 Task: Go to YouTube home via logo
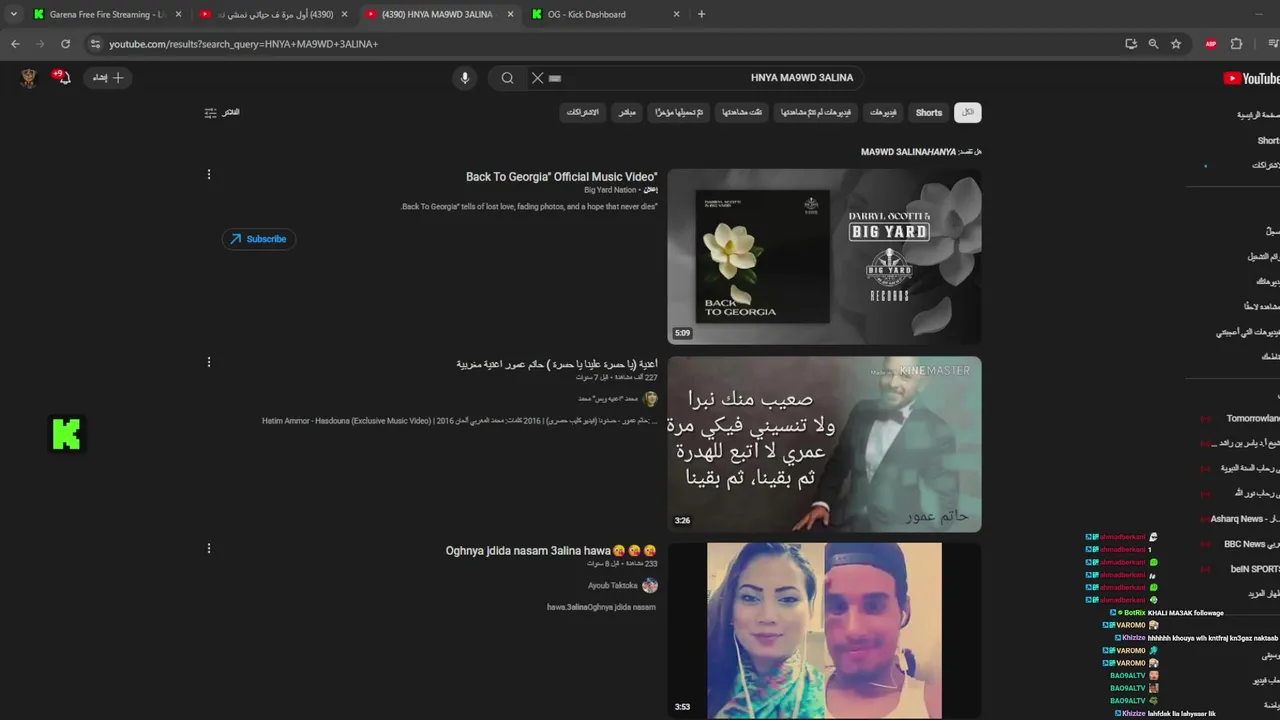[1251, 78]
